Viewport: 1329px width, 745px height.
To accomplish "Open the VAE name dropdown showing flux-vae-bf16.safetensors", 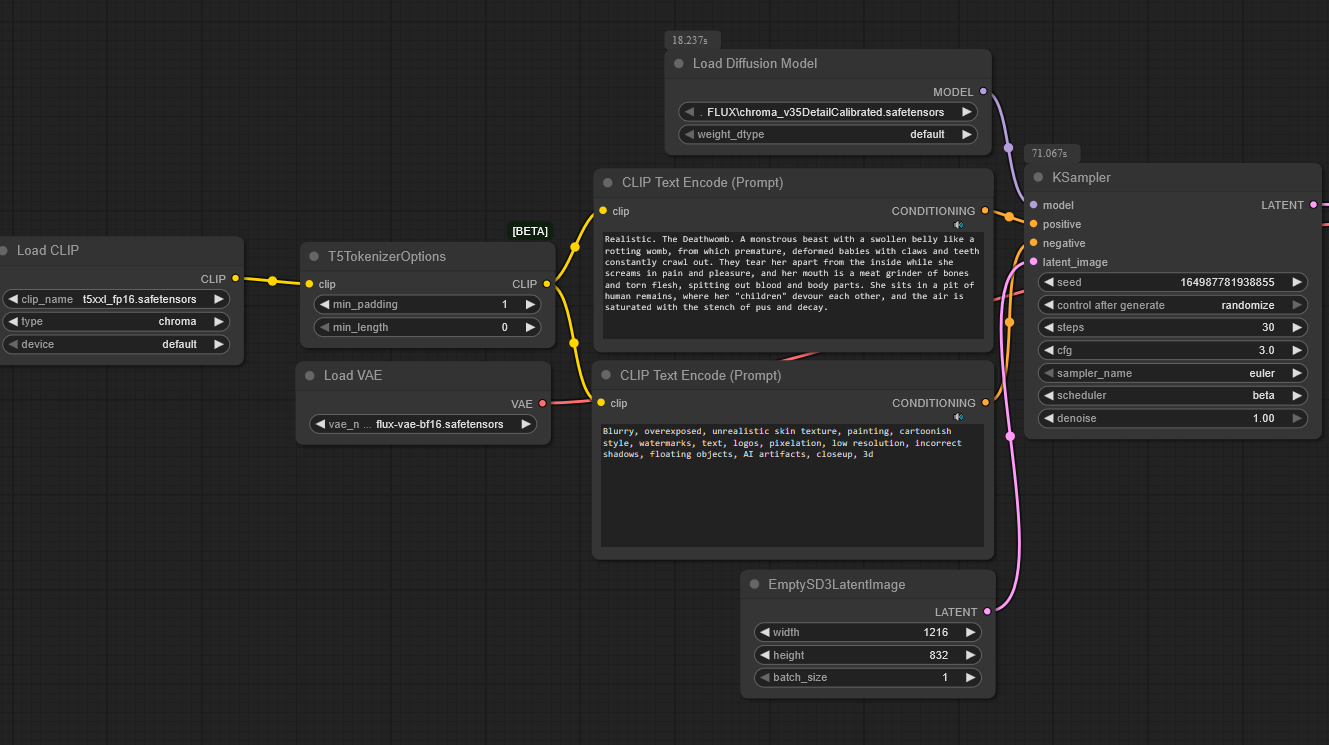I will click(x=424, y=424).
